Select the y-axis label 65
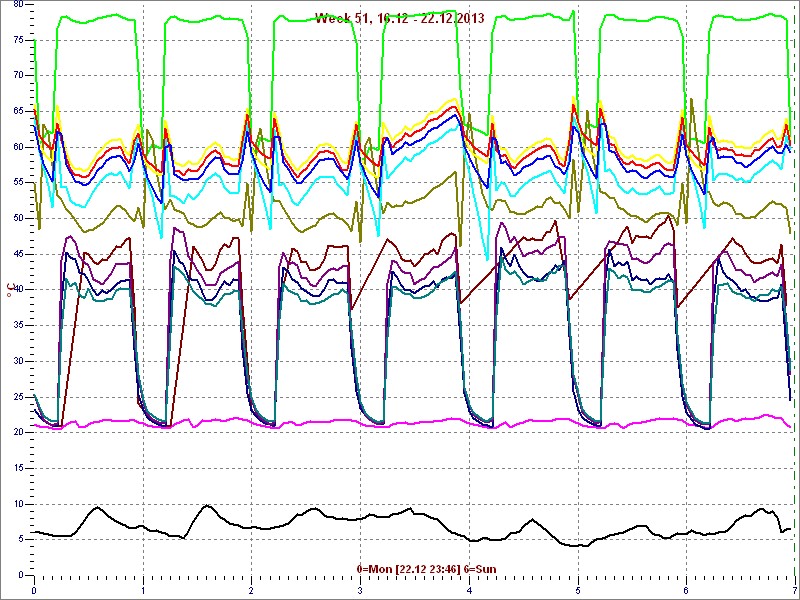Viewport: 800px width, 600px height. [x=18, y=111]
